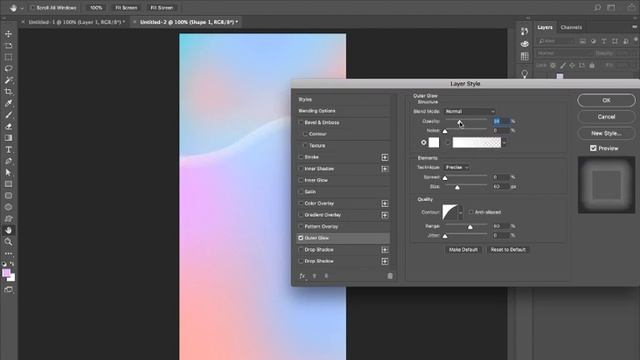Switch to the Layers tab

tap(544, 27)
